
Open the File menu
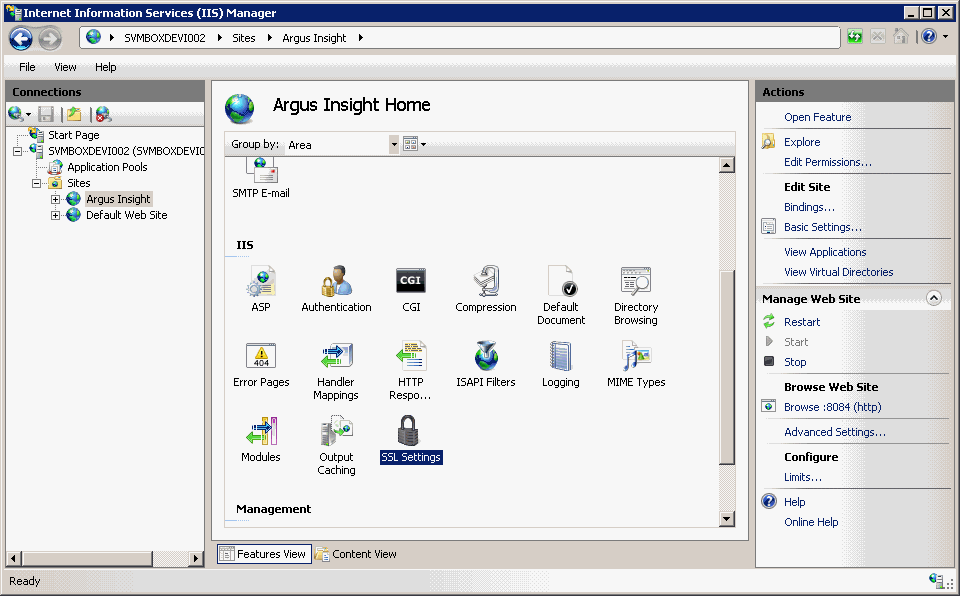pyautogui.click(x=27, y=67)
